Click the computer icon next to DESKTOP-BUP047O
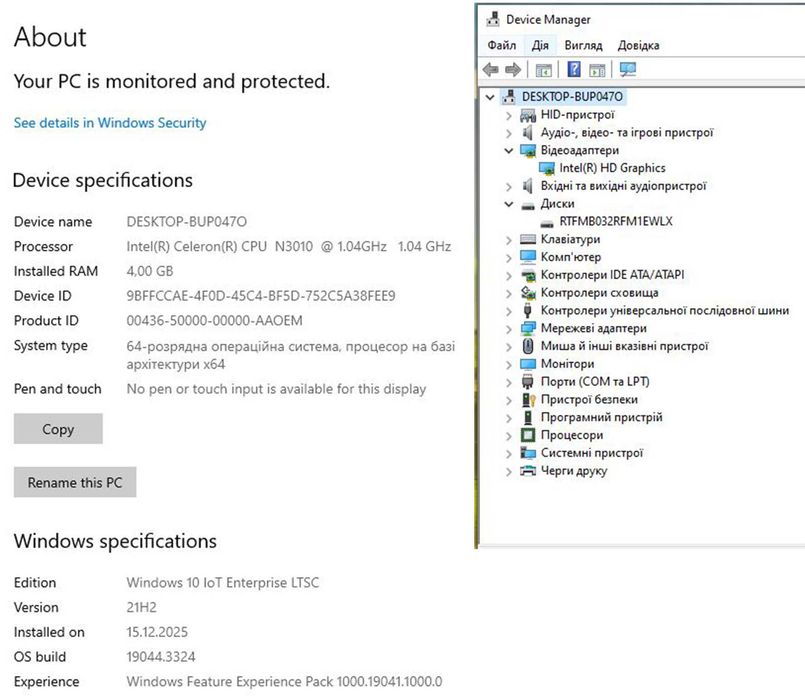 (509, 96)
